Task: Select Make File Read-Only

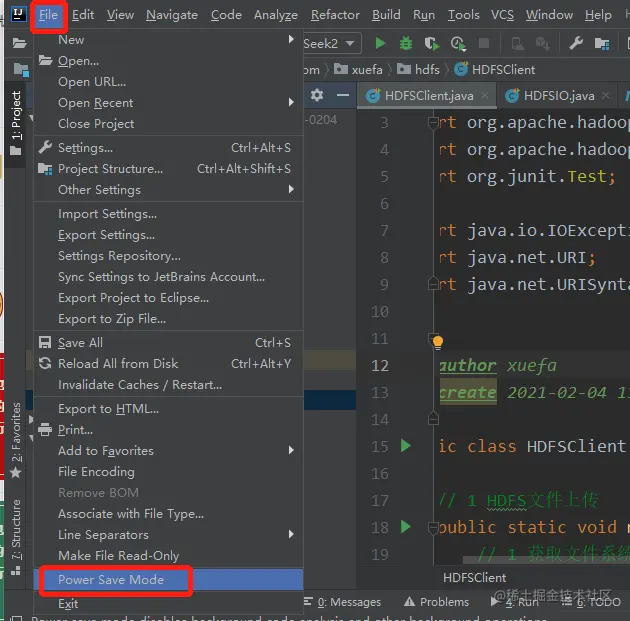Action: coord(169,555)
